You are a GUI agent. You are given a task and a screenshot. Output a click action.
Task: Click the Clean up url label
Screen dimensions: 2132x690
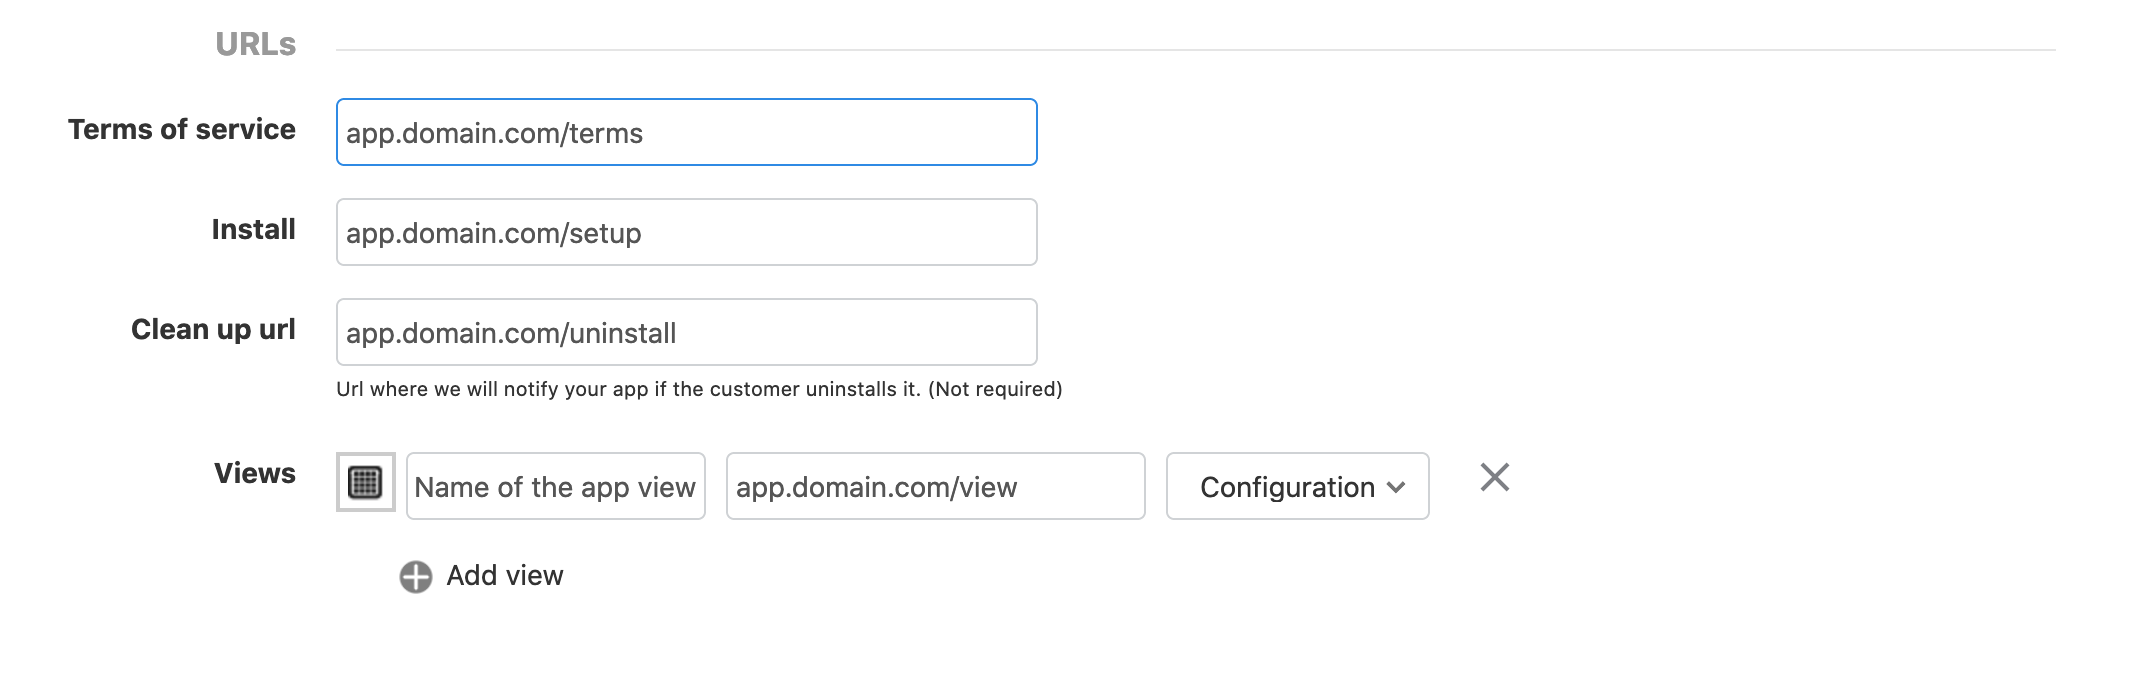click(213, 329)
